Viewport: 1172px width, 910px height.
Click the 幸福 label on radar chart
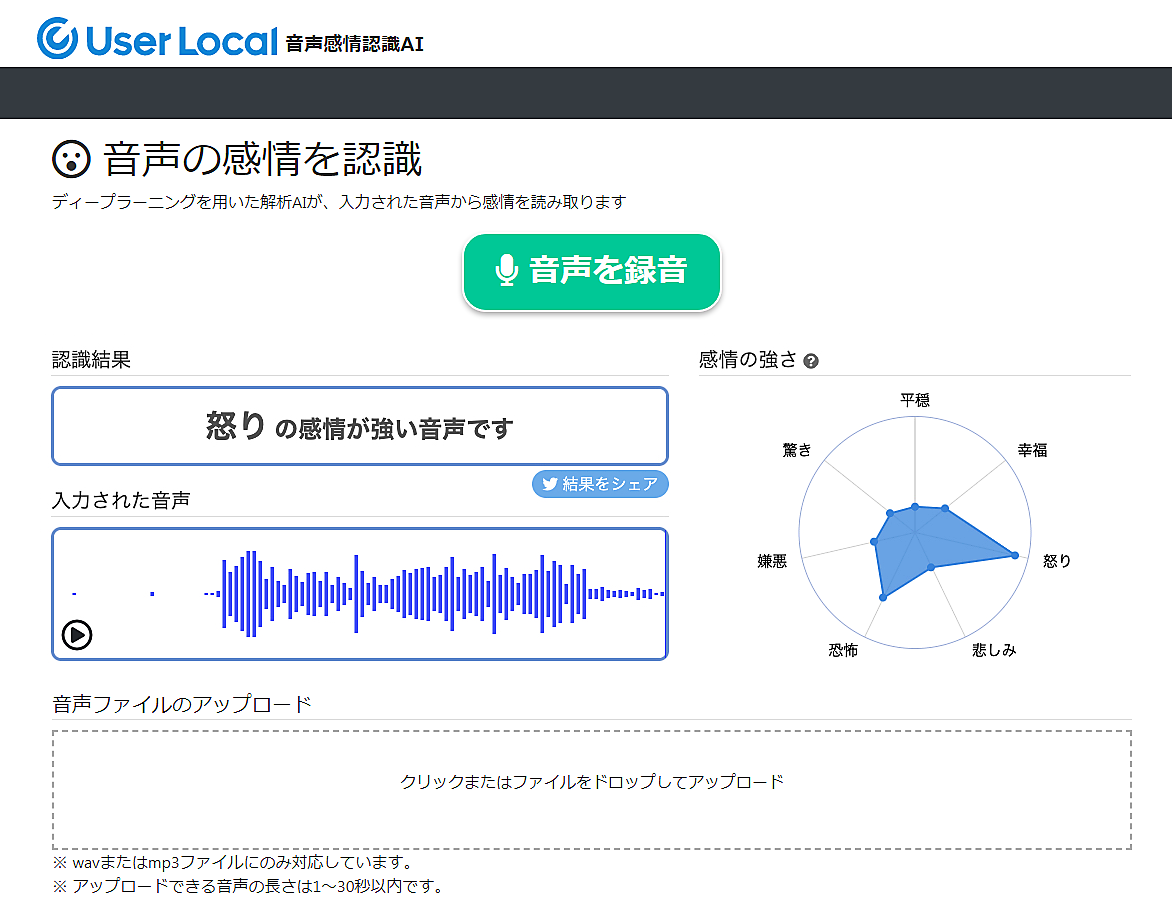(x=1032, y=450)
